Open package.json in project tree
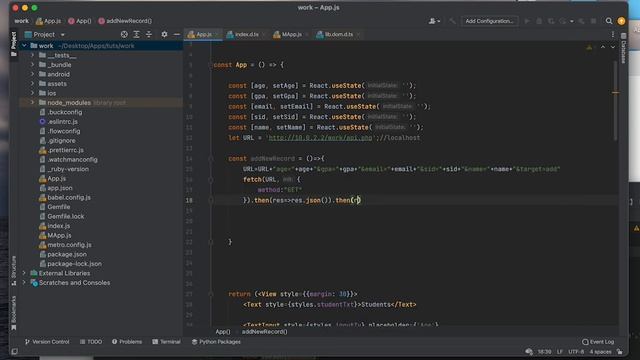640x360 pixels. [x=67, y=254]
